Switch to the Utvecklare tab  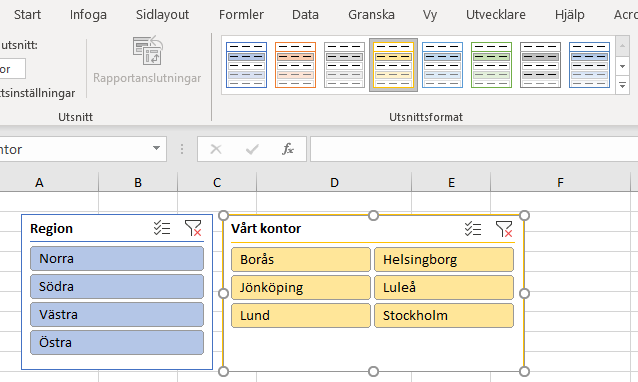click(x=496, y=15)
